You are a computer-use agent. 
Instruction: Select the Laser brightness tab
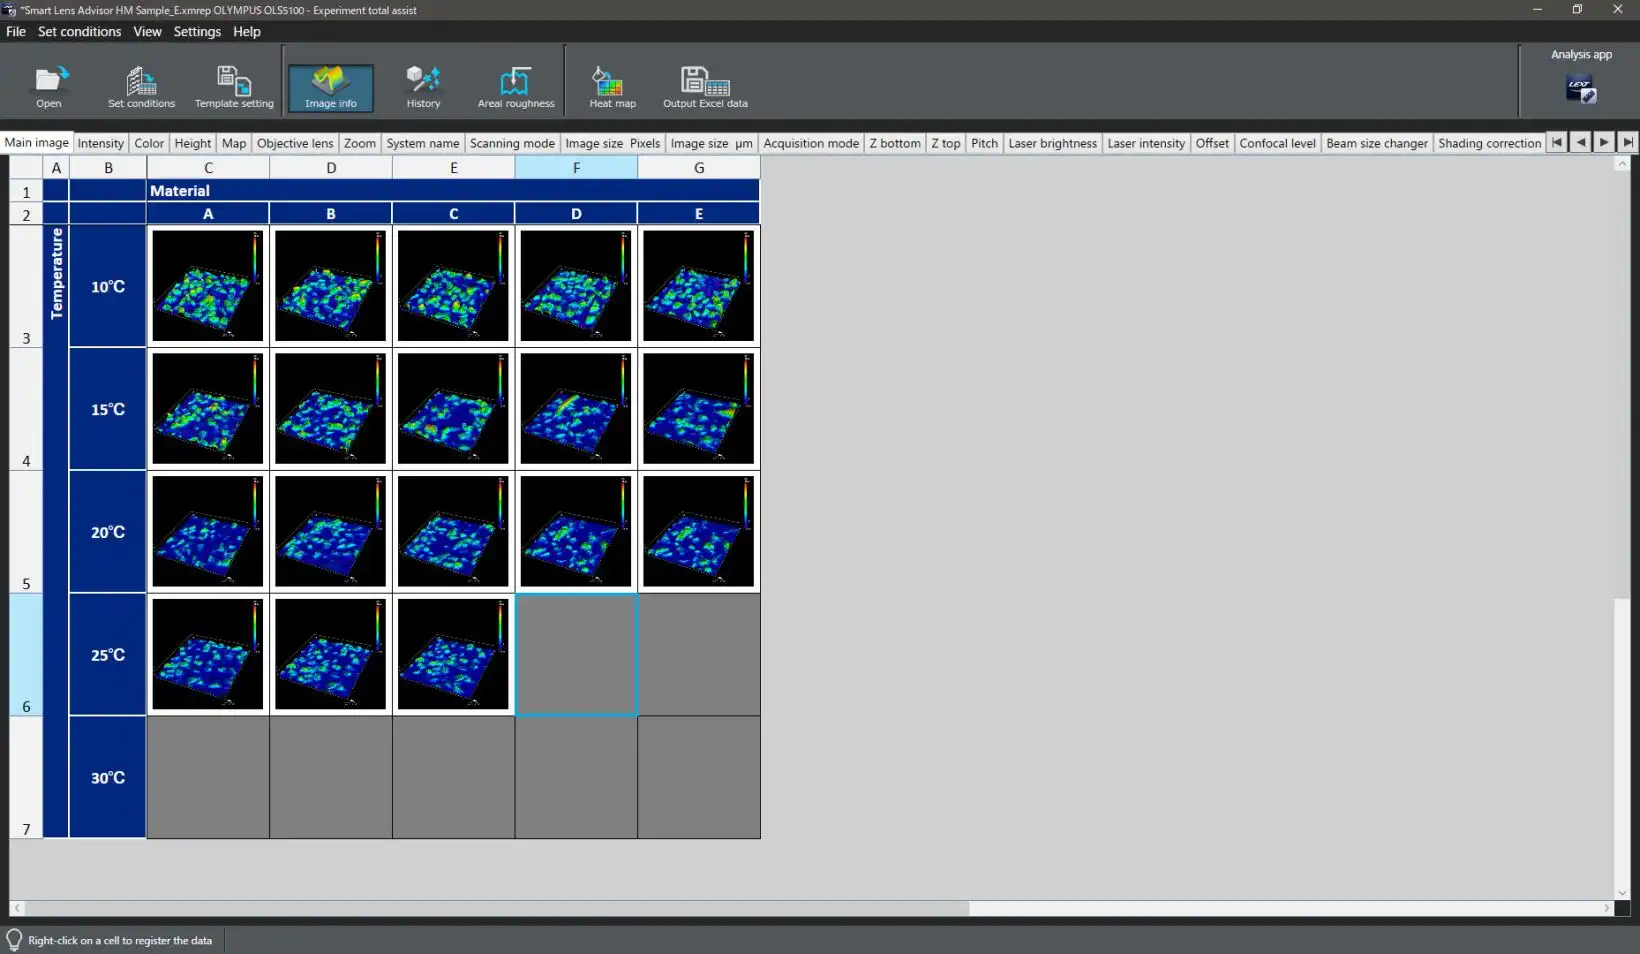1052,143
